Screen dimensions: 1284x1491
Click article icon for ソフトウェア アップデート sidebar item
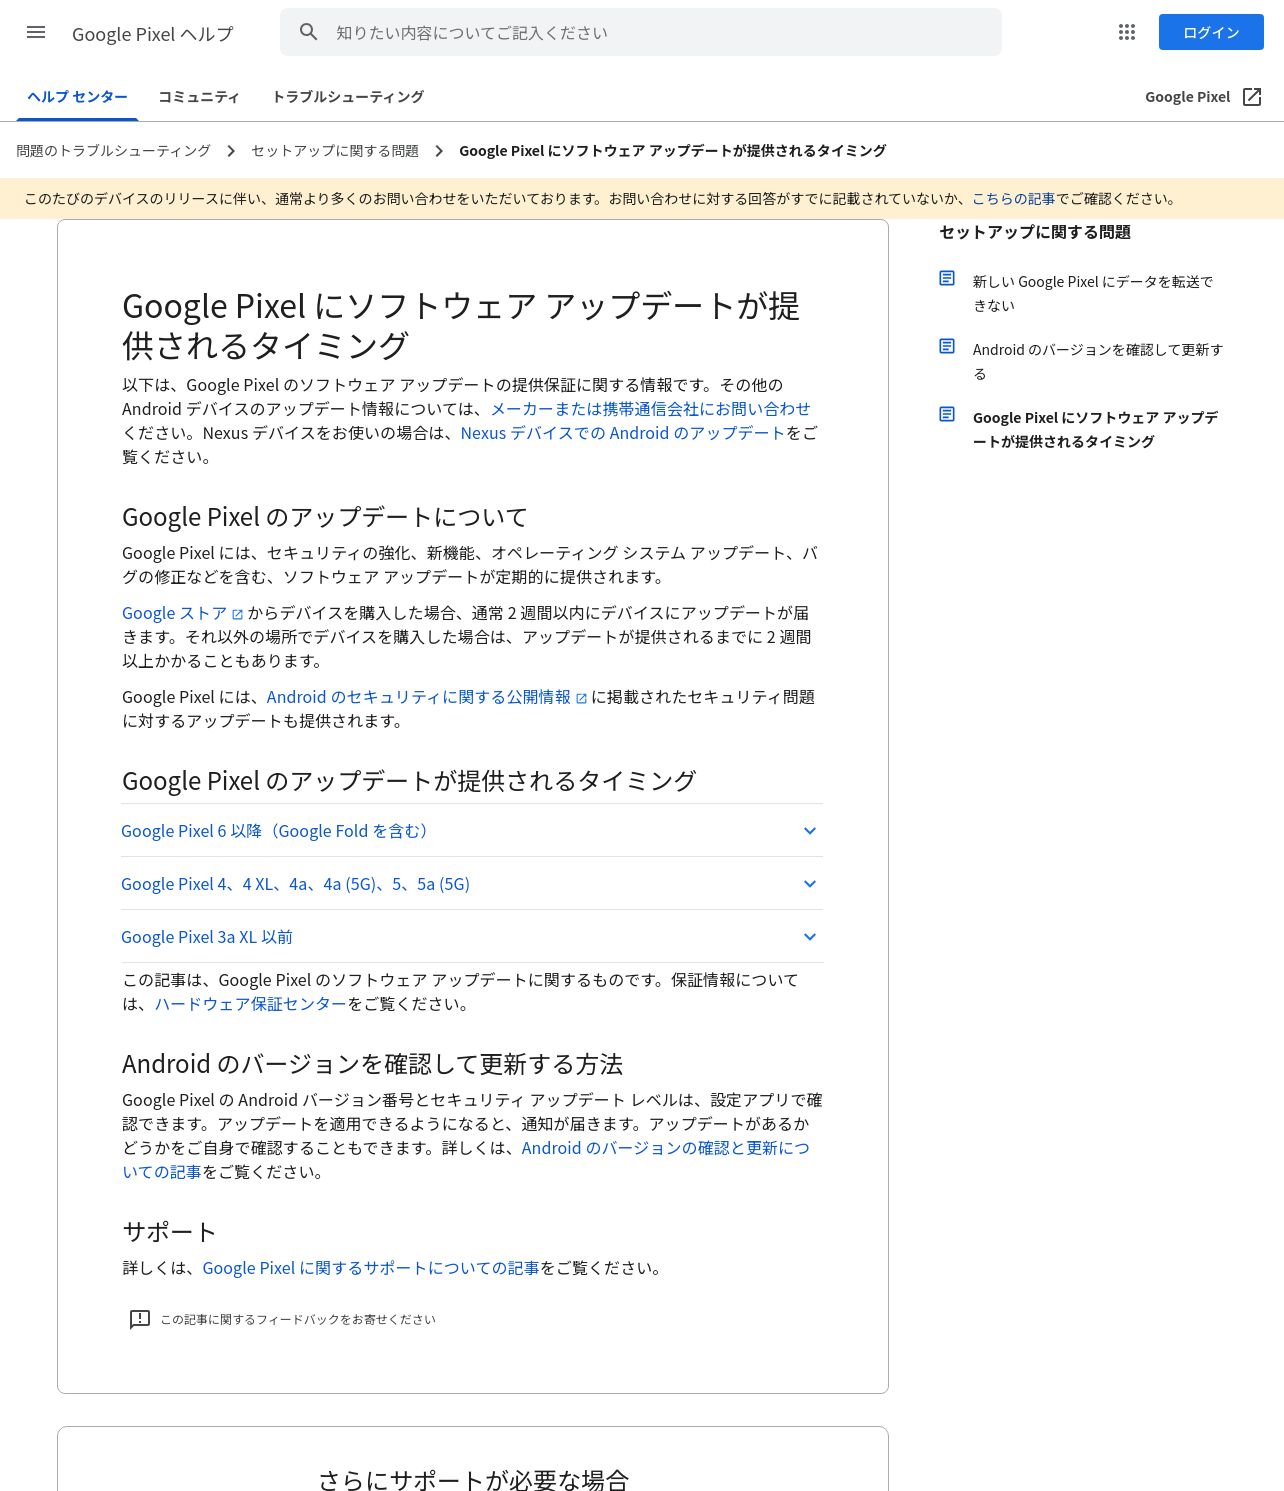[947, 414]
